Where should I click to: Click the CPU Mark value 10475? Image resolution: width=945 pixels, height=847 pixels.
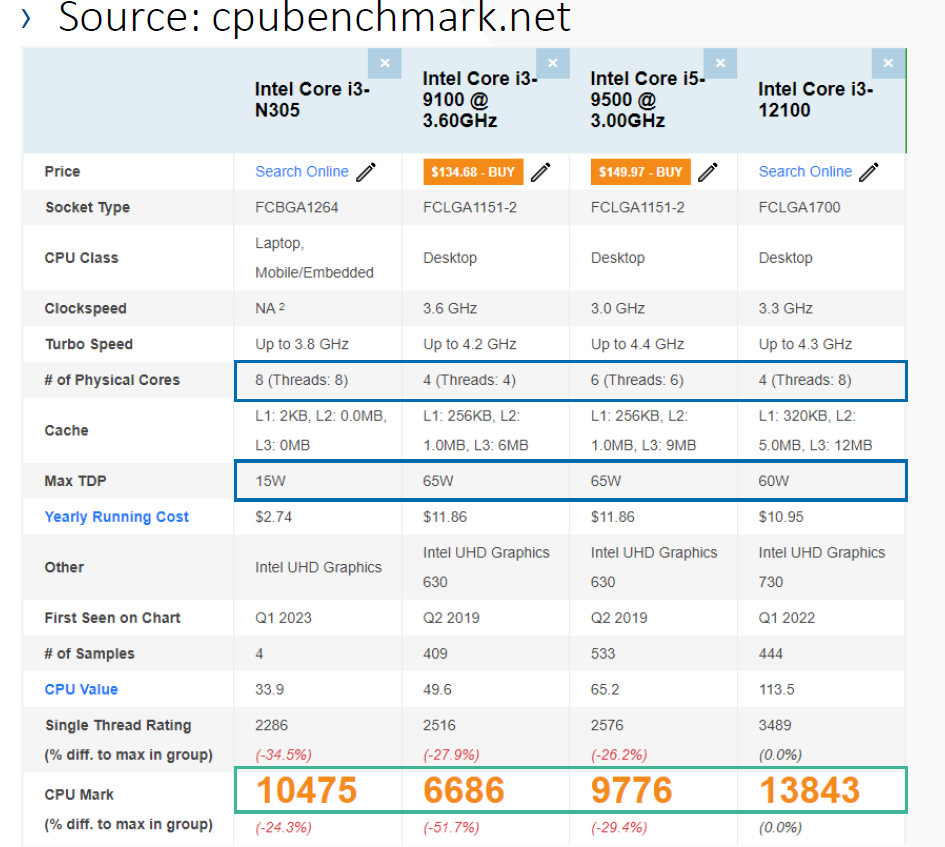[x=306, y=790]
